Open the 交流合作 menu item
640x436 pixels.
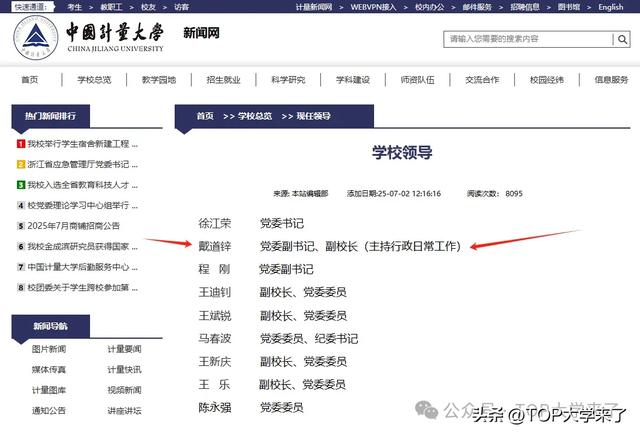click(x=482, y=80)
